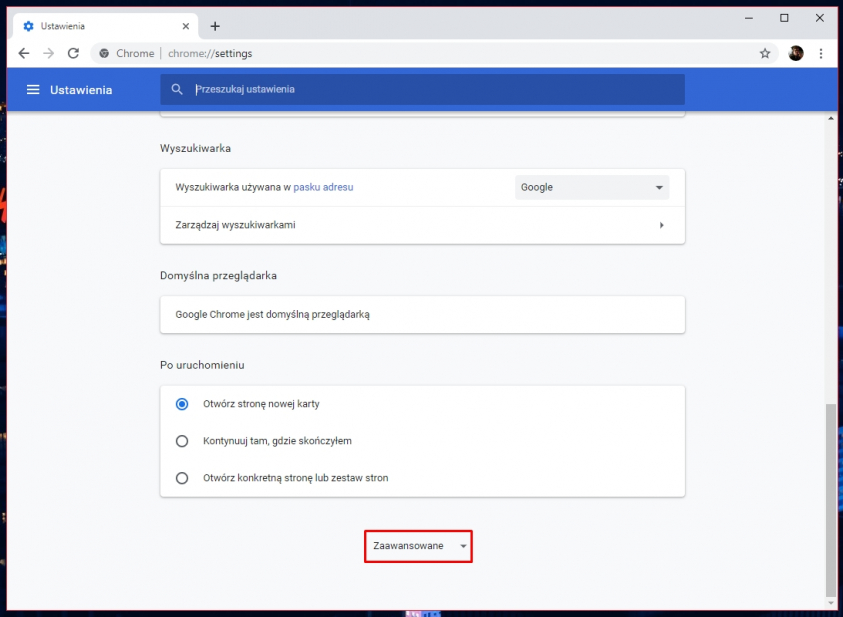Click the profile avatar icon
843x617 pixels.
tap(795, 53)
